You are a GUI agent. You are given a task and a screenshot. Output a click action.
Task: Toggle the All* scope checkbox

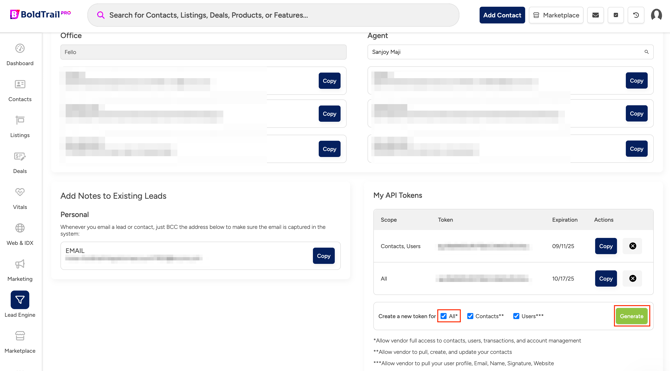click(444, 316)
